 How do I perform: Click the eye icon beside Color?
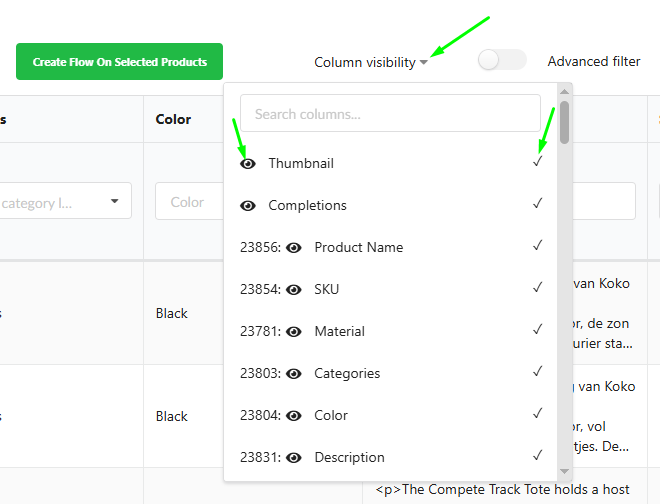[x=294, y=415]
